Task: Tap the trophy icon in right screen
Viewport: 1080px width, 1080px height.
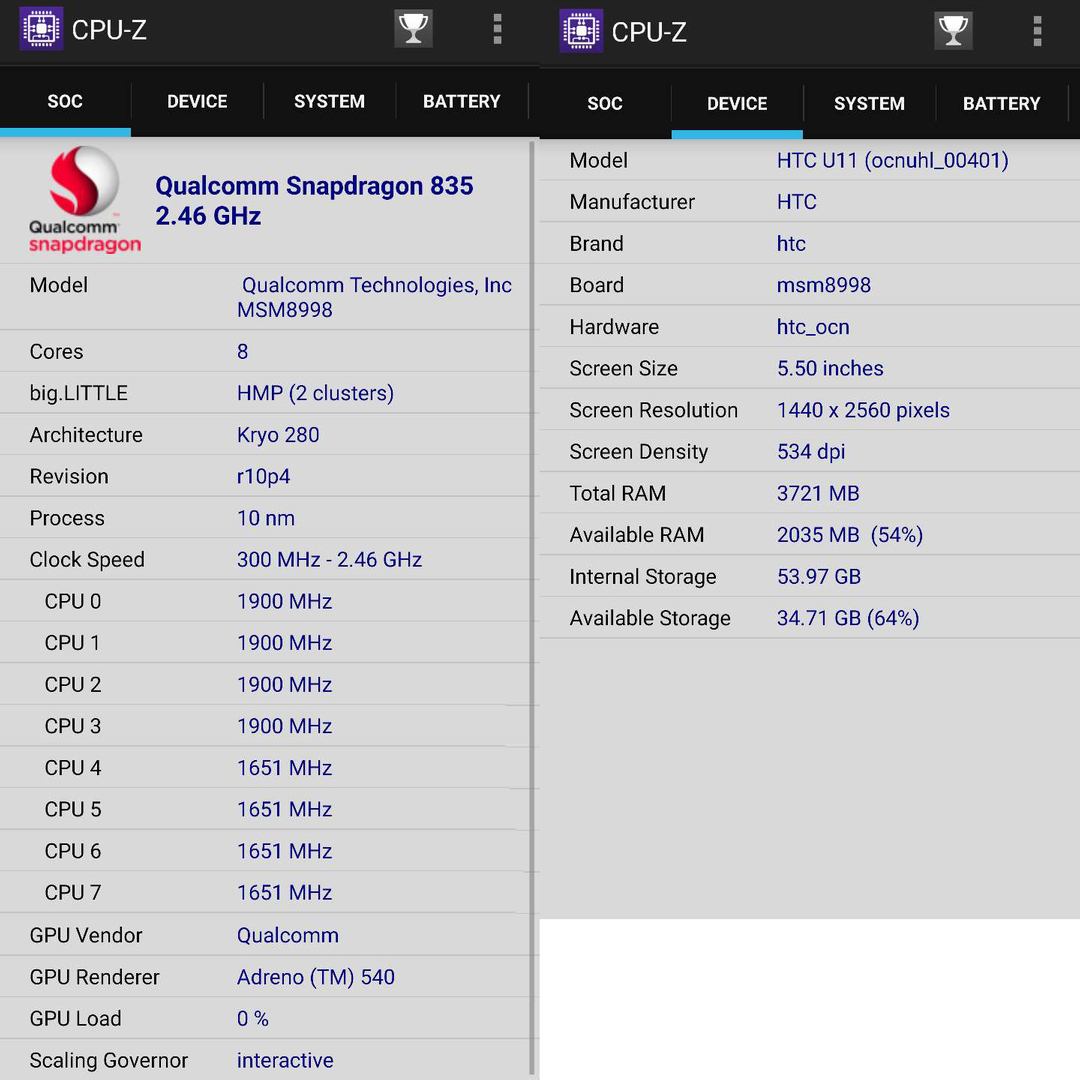Action: pyautogui.click(x=953, y=31)
